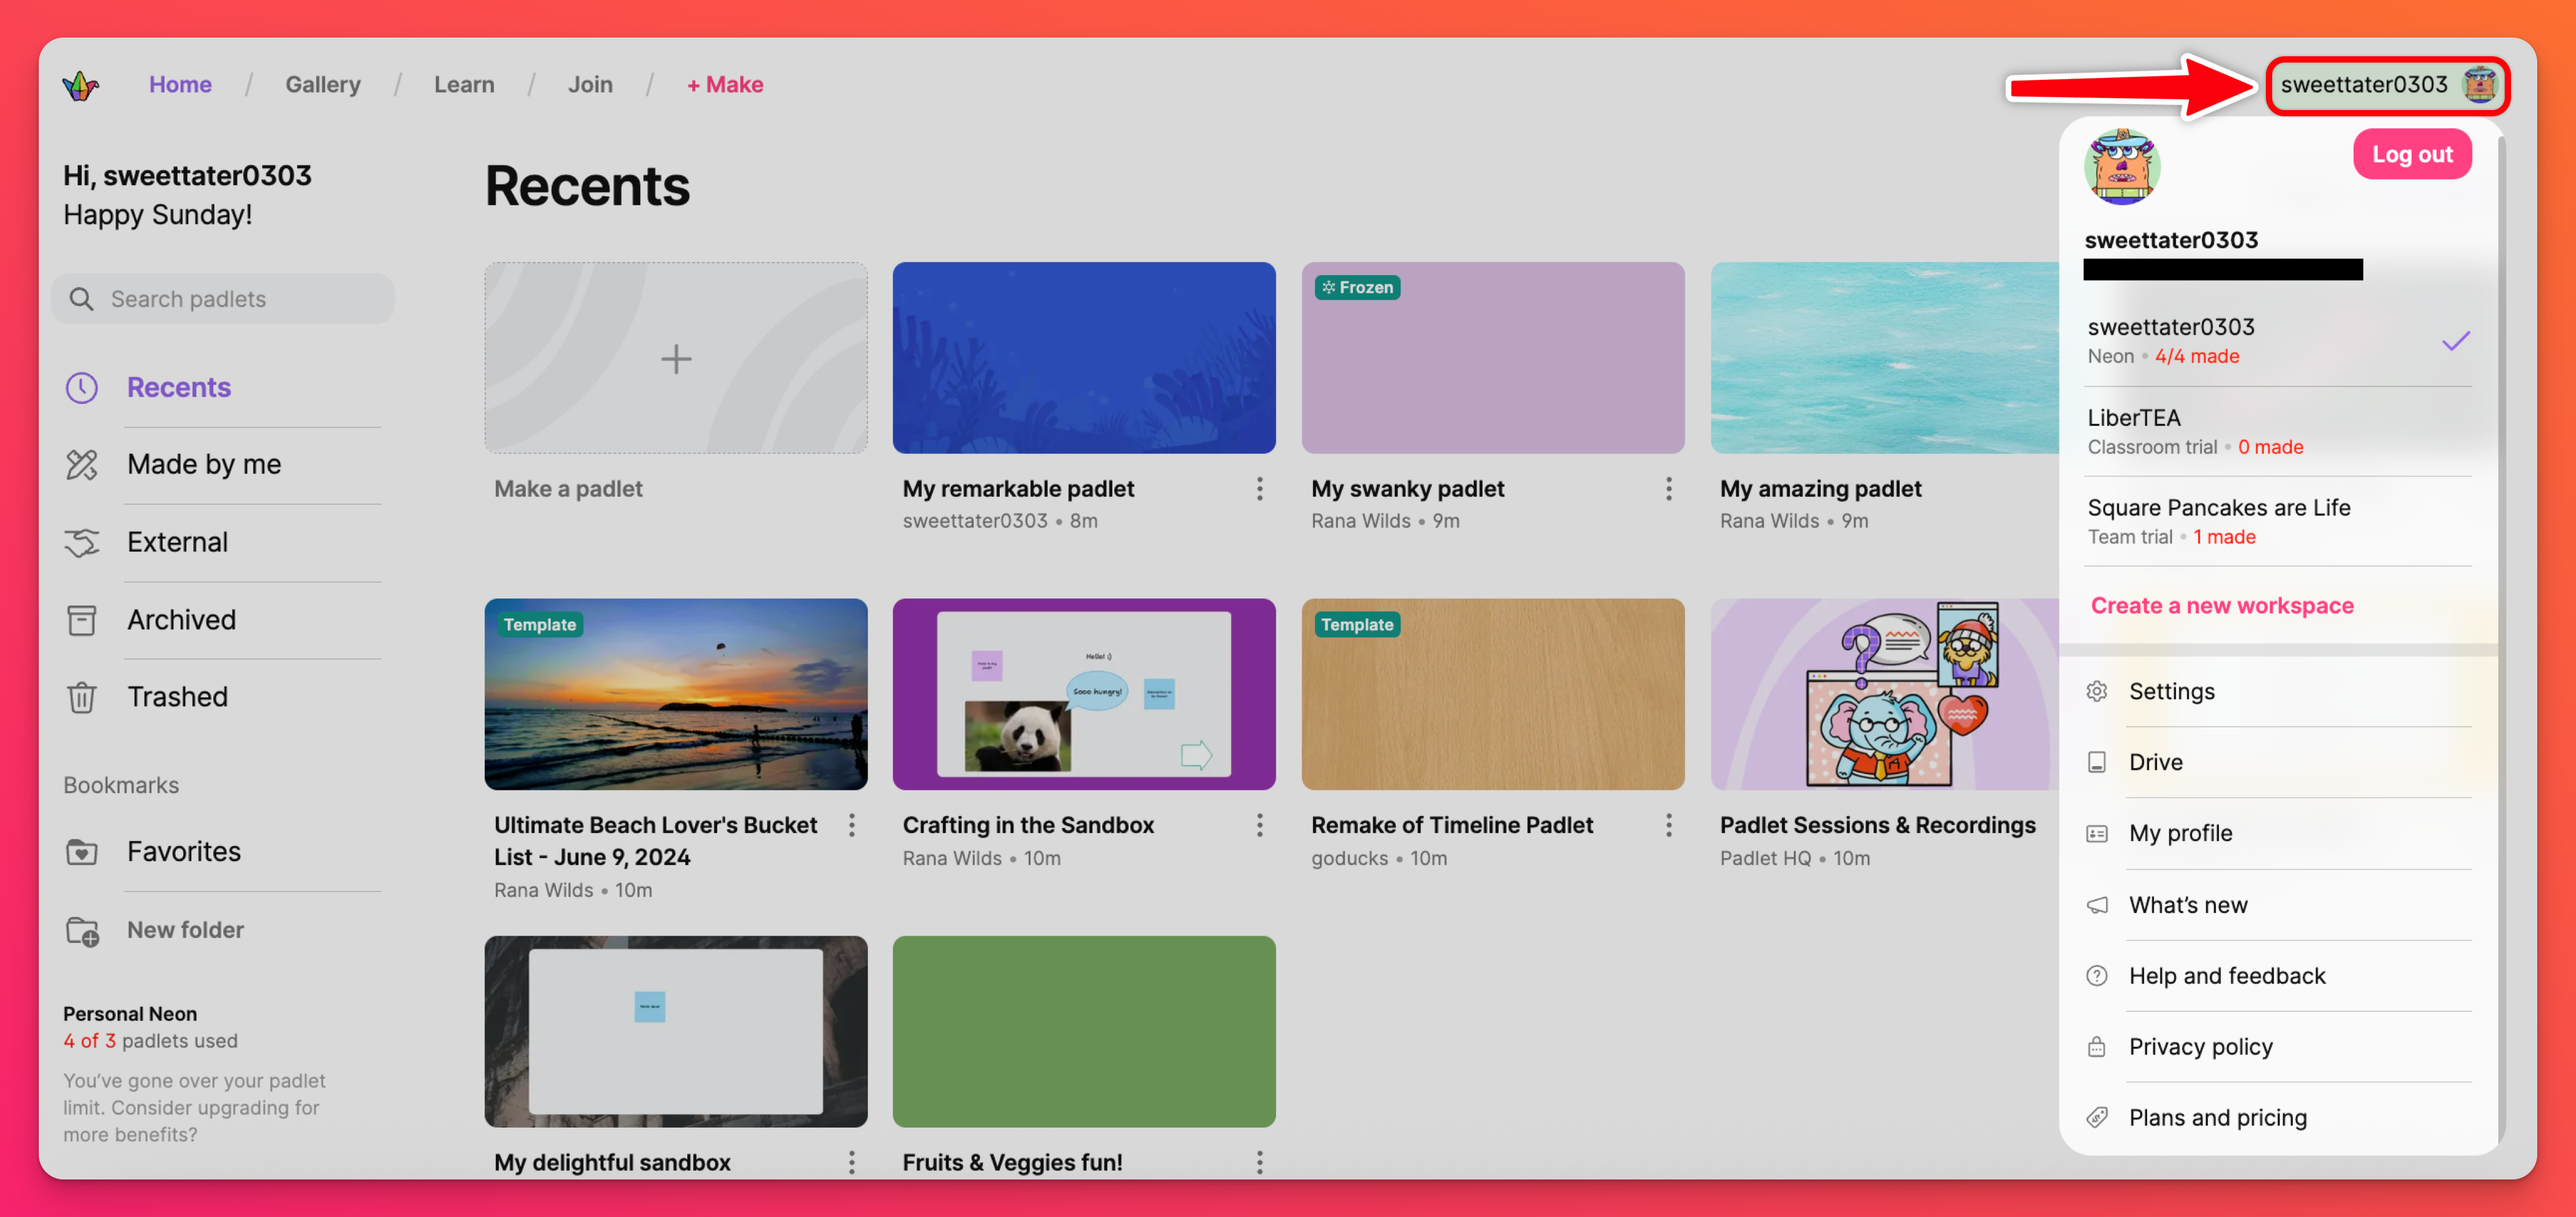This screenshot has width=2576, height=1217.
Task: Click + Make in navigation
Action: click(725, 85)
